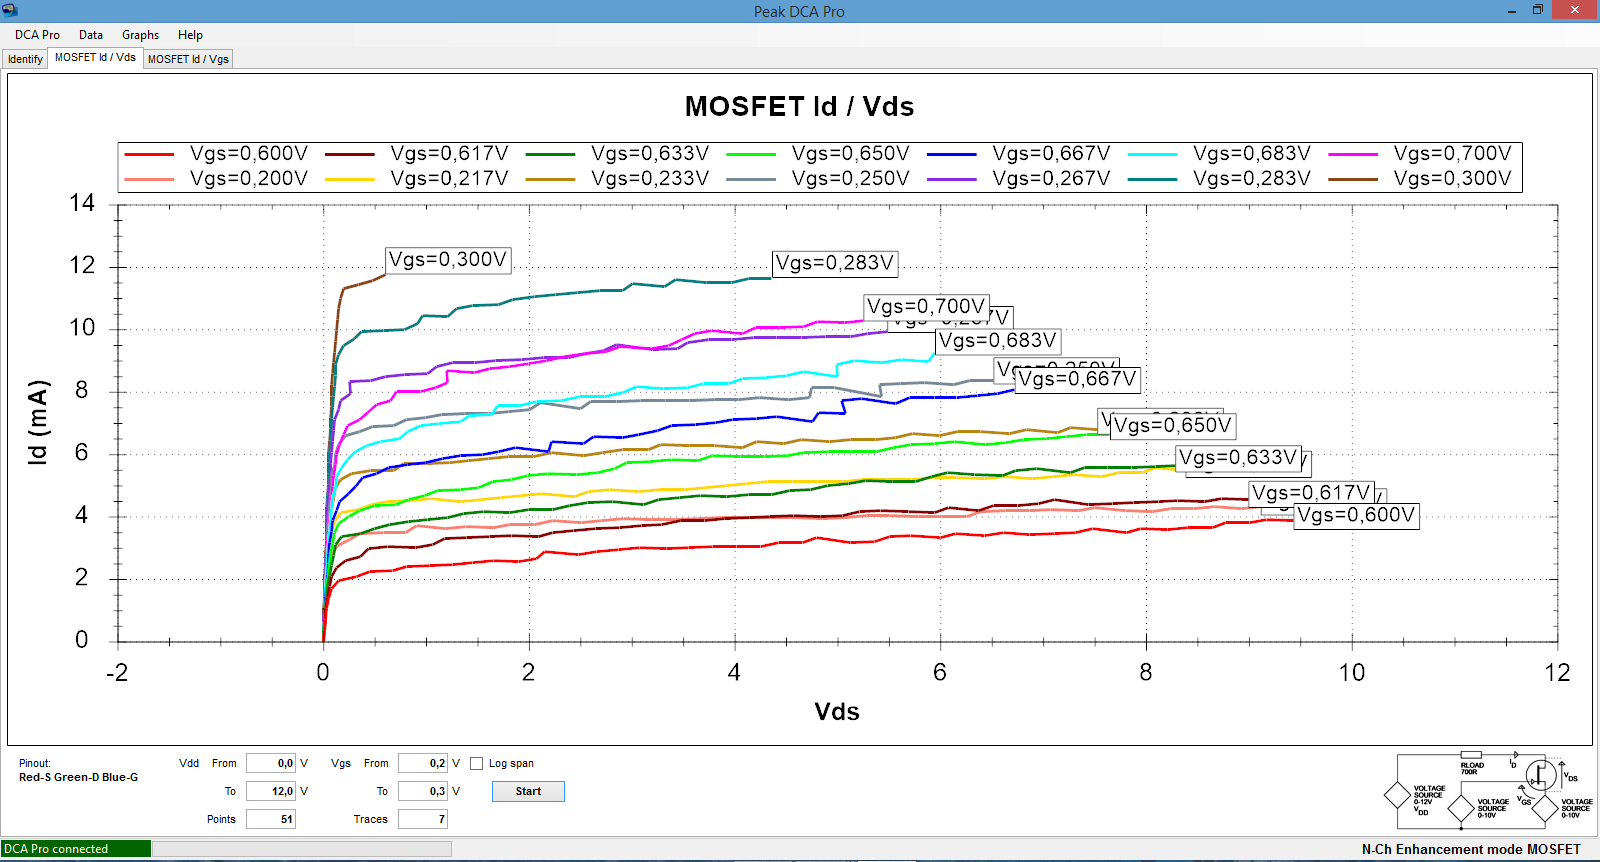Click the Start button
Viewport: 1600px width, 862px height.
[x=528, y=791]
